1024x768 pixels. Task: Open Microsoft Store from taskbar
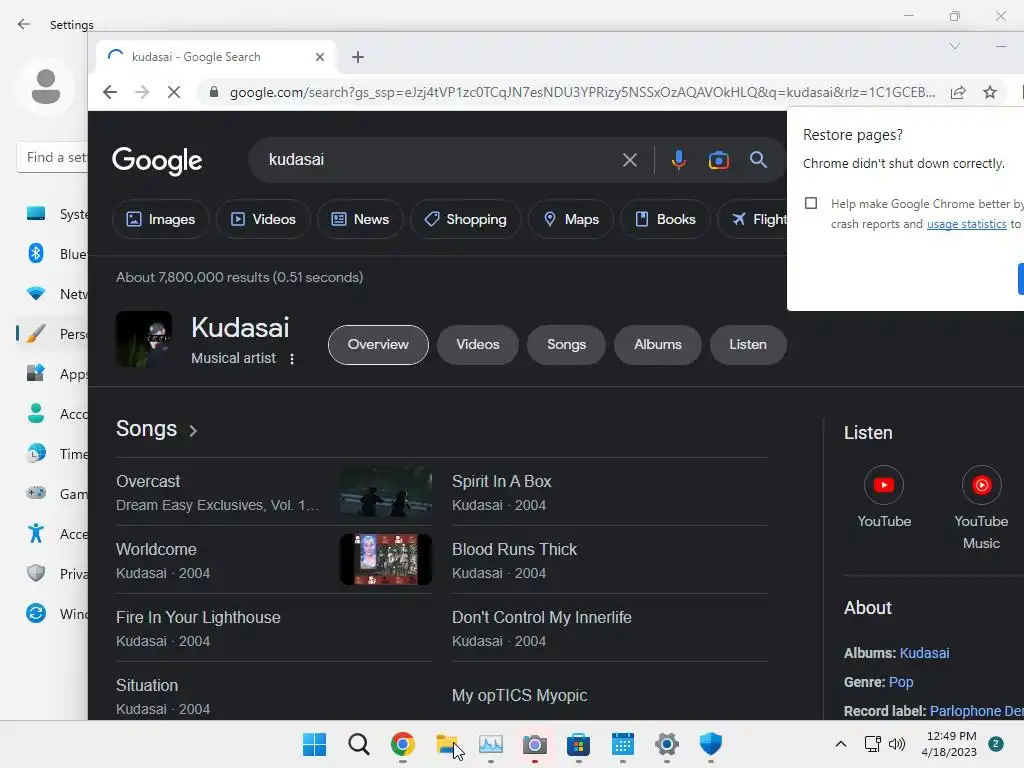point(578,744)
